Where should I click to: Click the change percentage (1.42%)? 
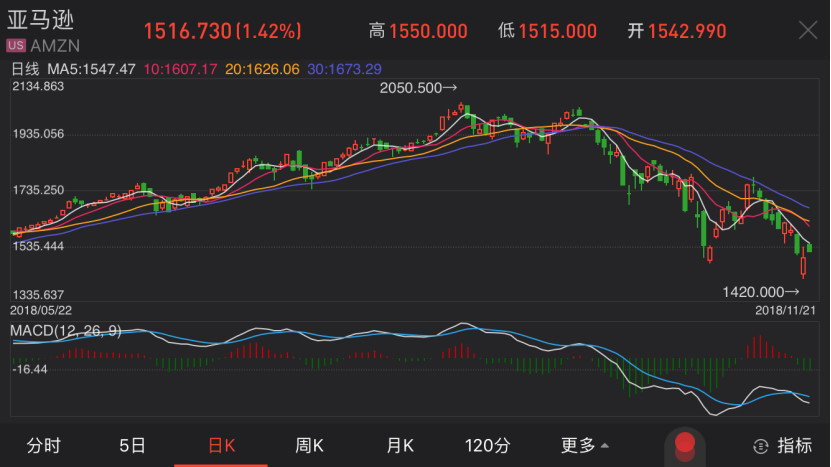(x=269, y=31)
